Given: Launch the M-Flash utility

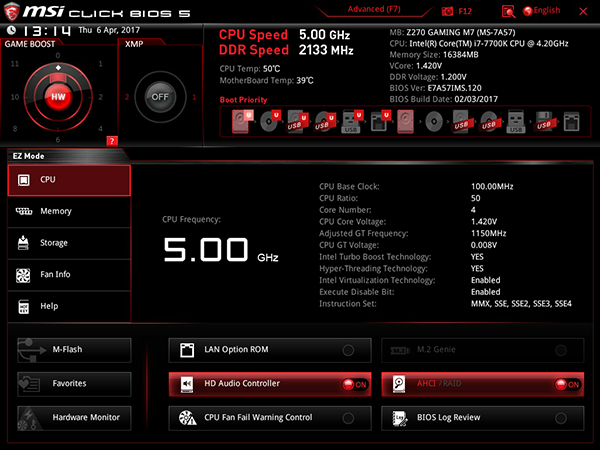Looking at the screenshot, I should 74,350.
